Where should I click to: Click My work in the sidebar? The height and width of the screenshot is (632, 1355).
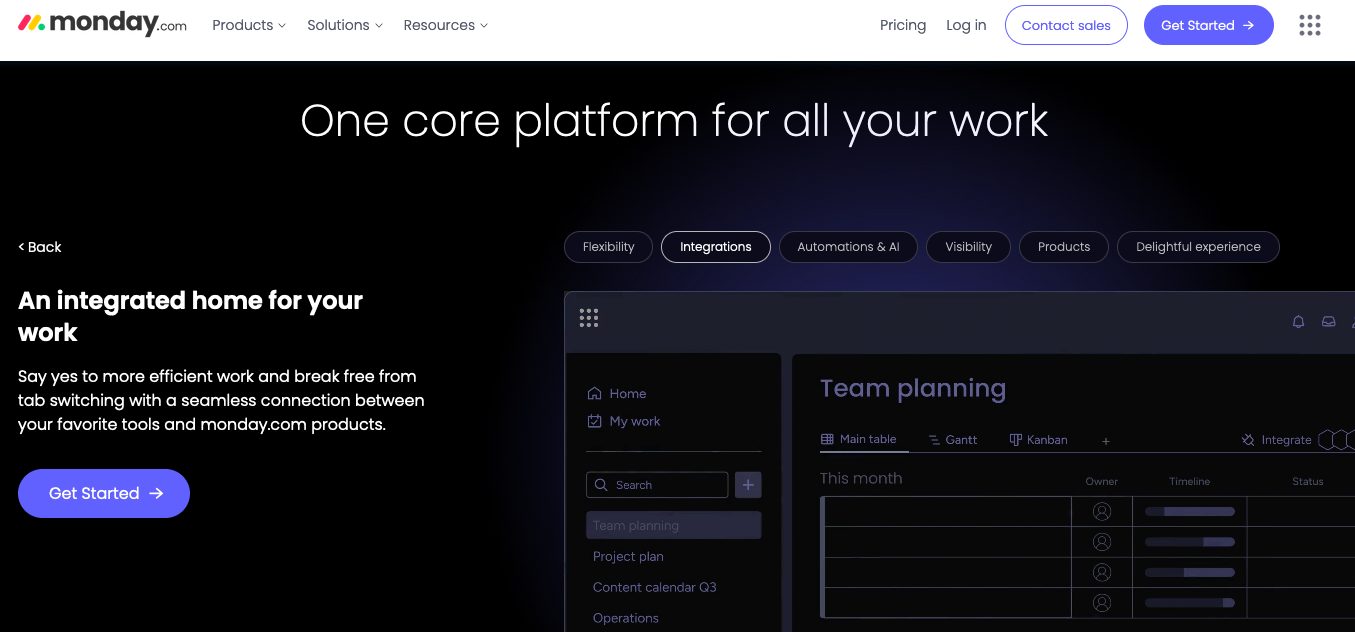635,421
